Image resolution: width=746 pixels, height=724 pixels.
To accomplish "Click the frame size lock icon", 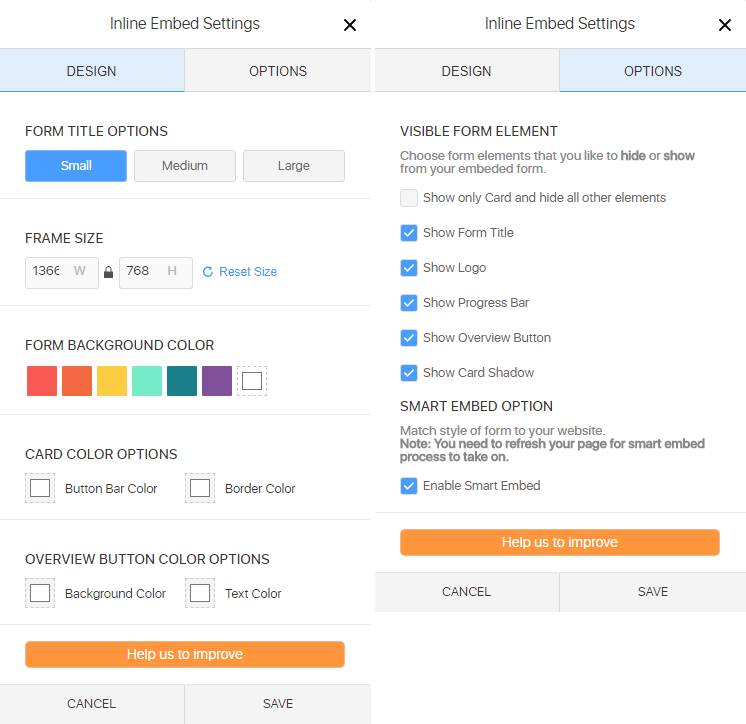I will (x=109, y=272).
